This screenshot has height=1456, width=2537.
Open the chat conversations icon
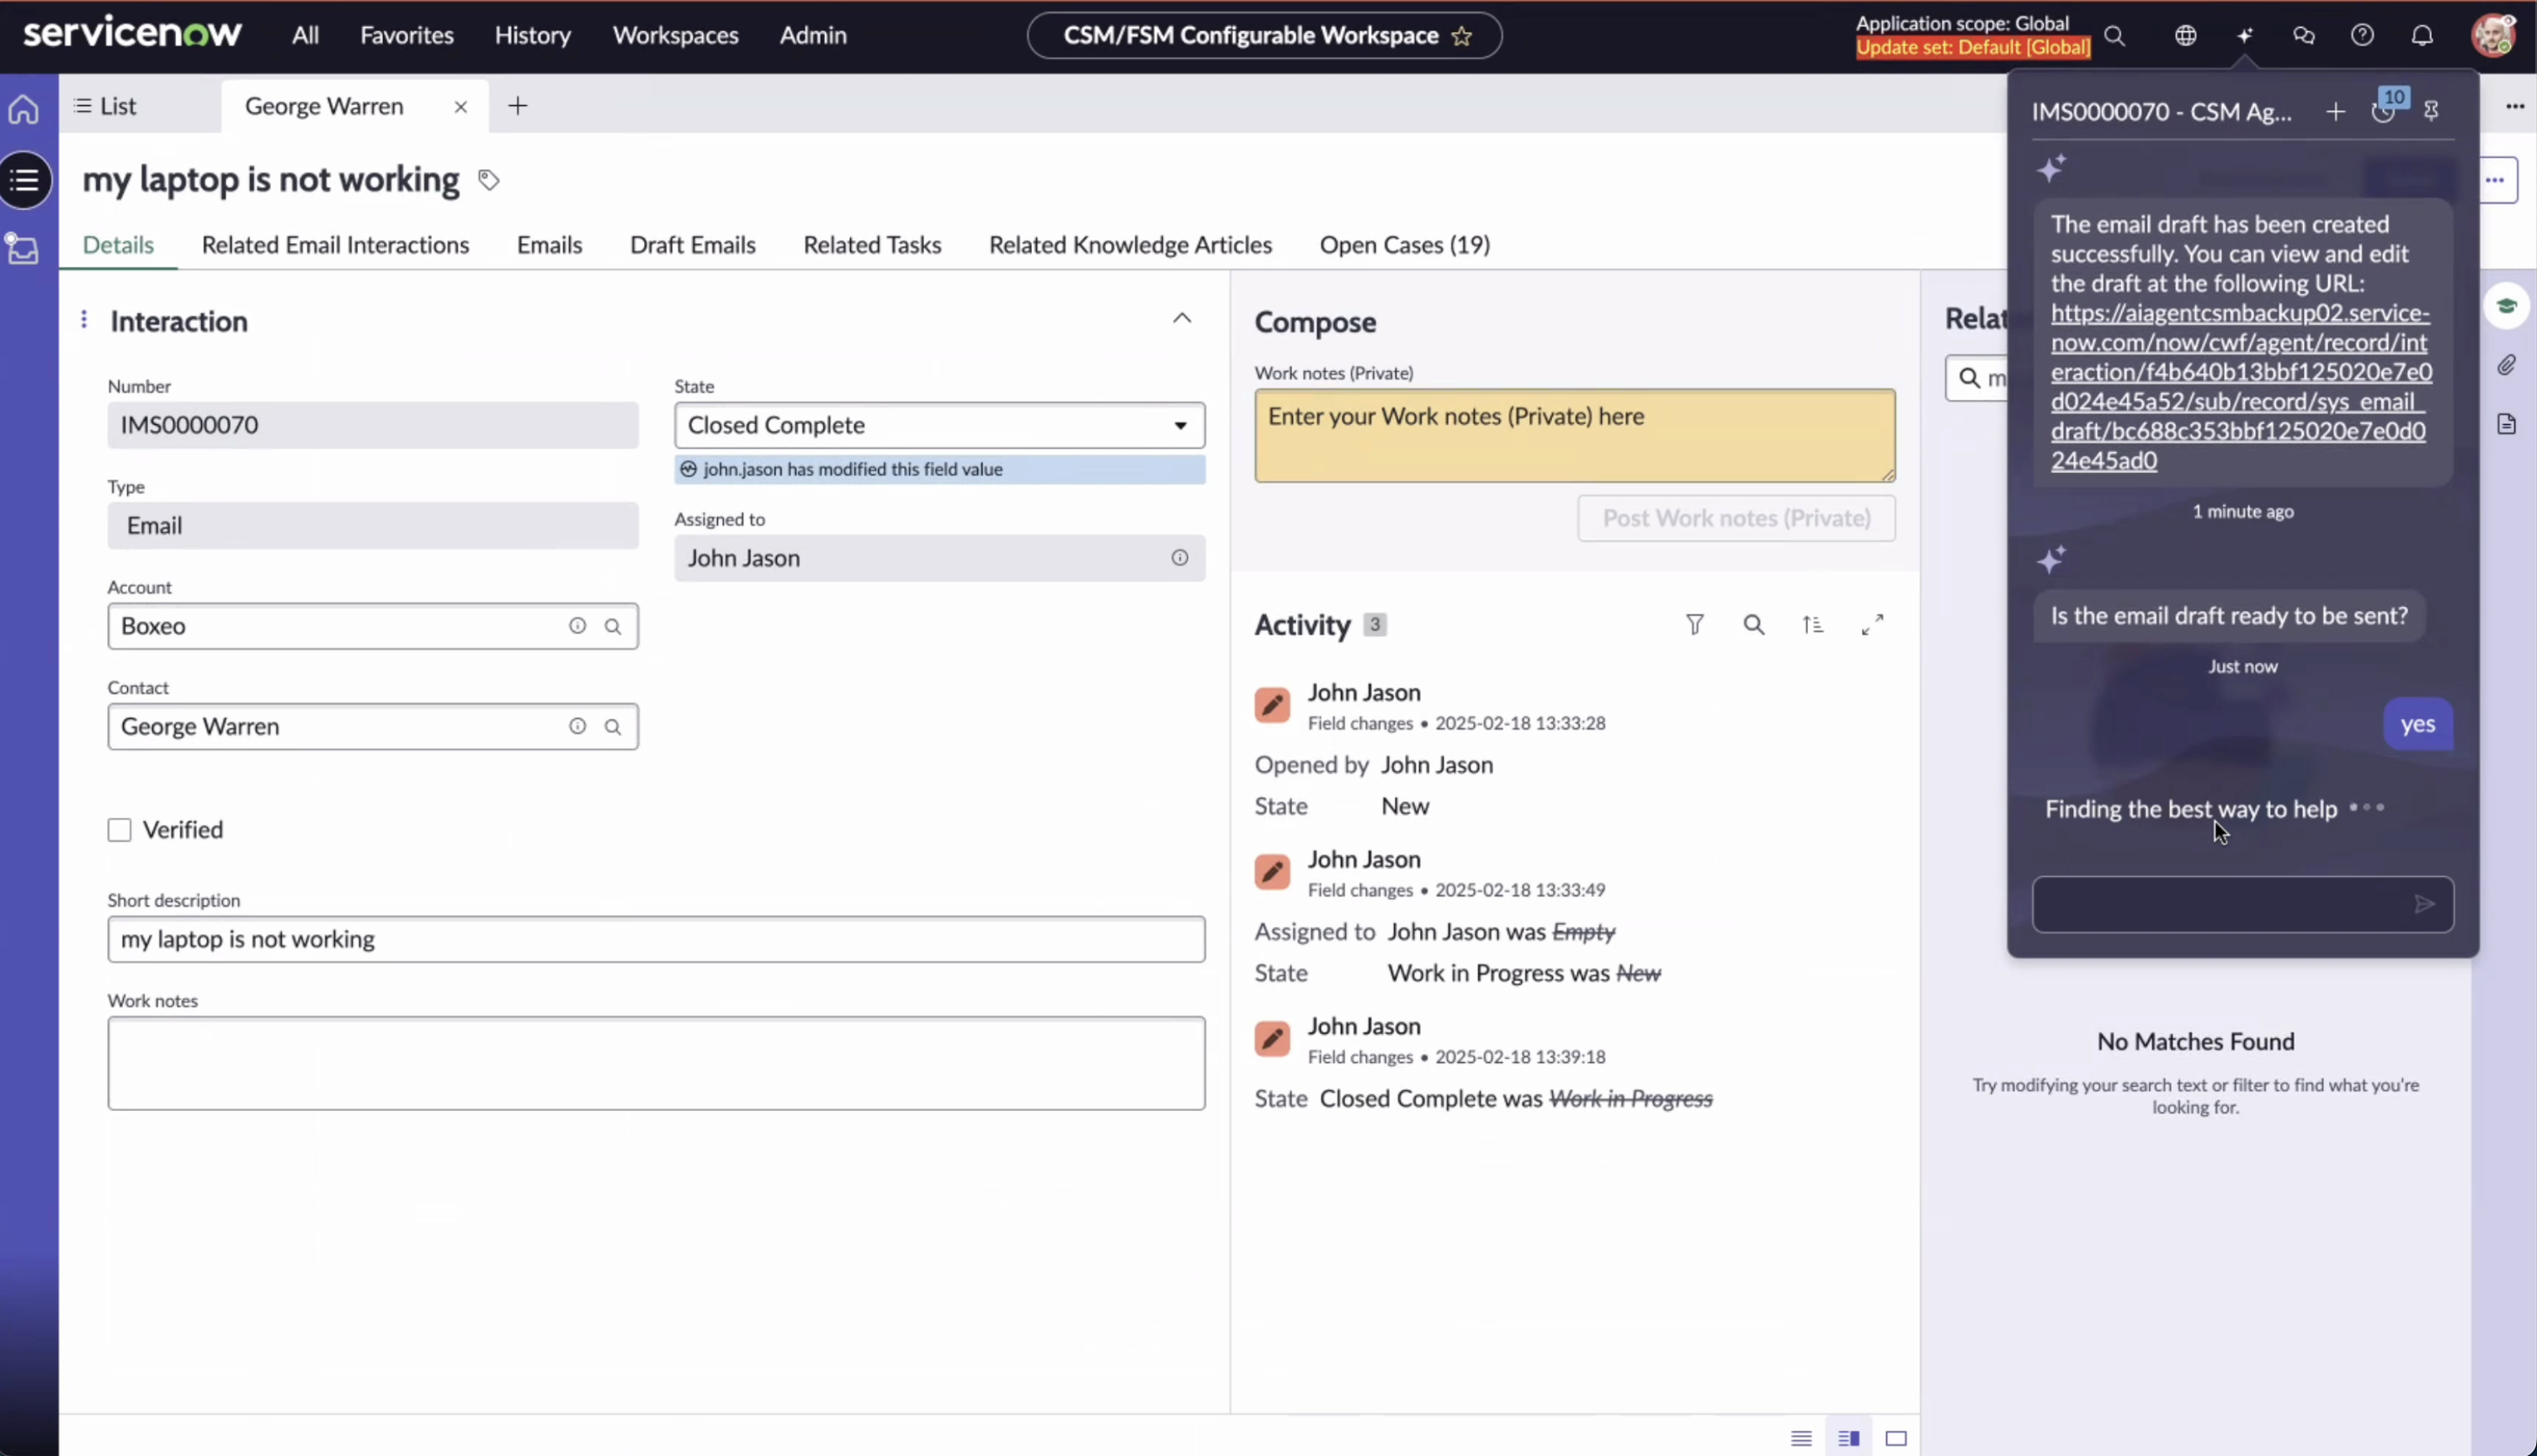[2304, 36]
